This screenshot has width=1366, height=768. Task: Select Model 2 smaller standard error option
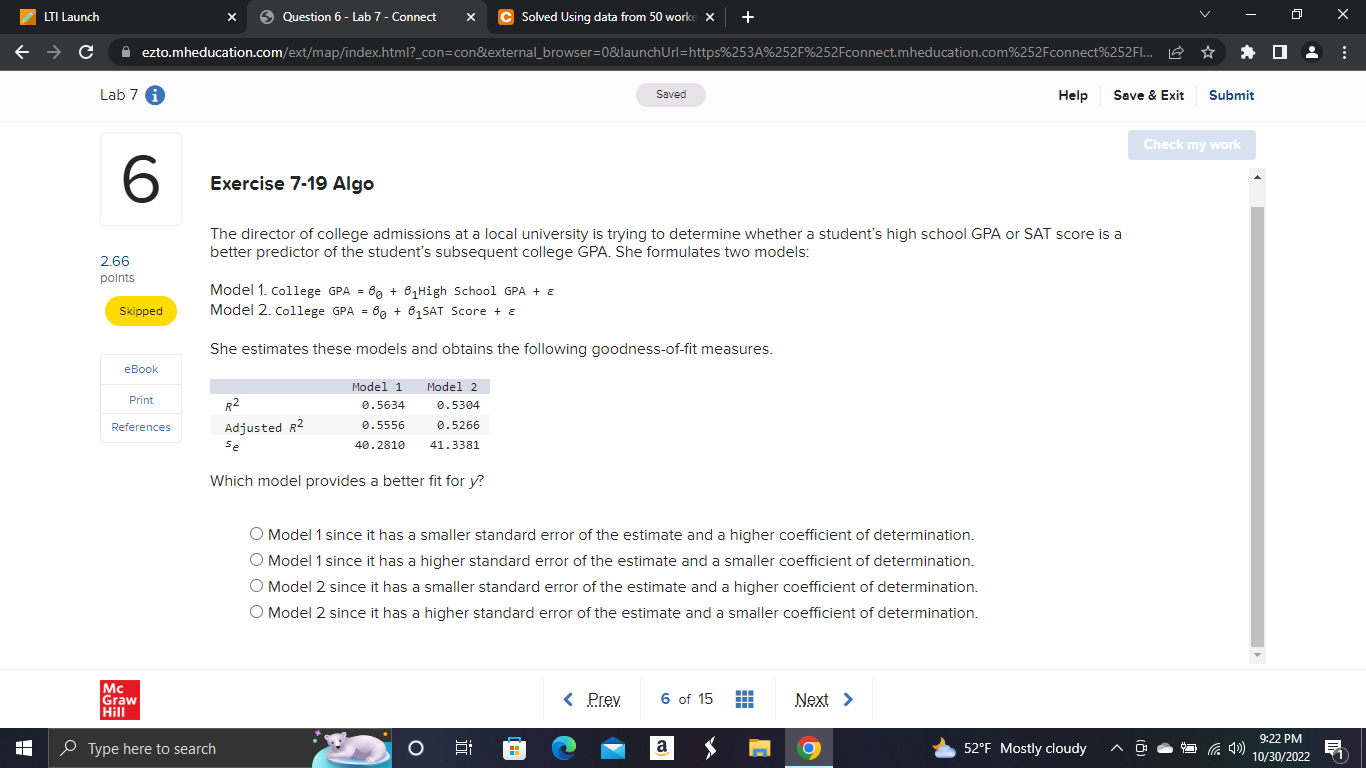pos(256,584)
